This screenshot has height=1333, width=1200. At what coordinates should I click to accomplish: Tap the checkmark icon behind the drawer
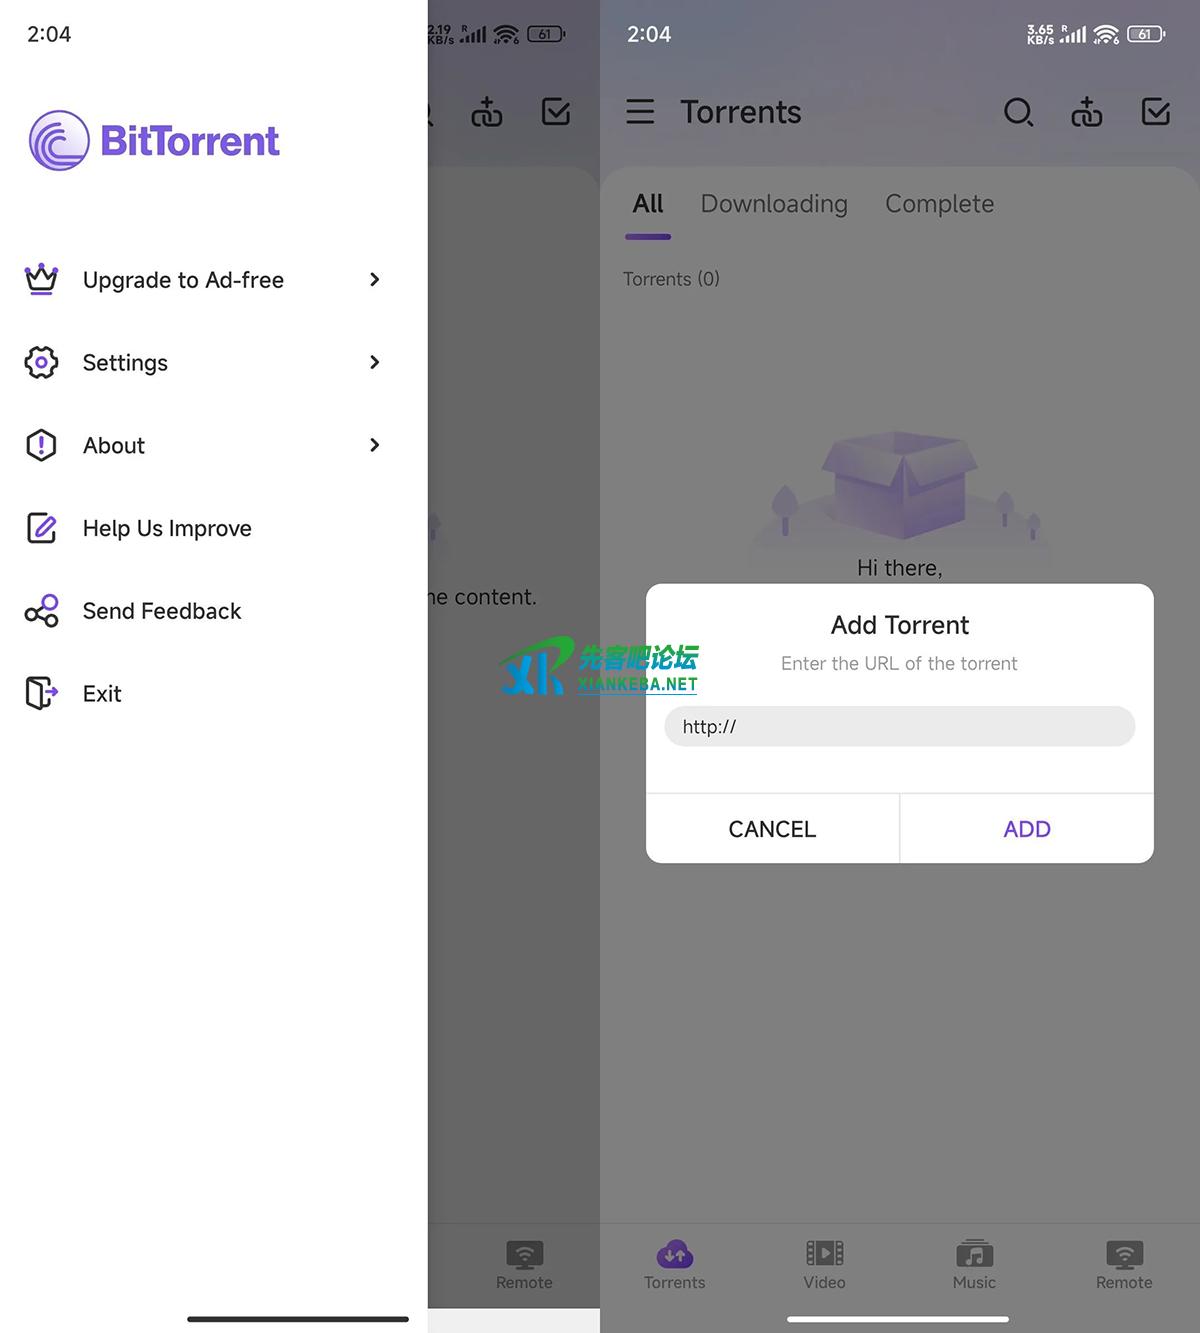pyautogui.click(x=556, y=112)
